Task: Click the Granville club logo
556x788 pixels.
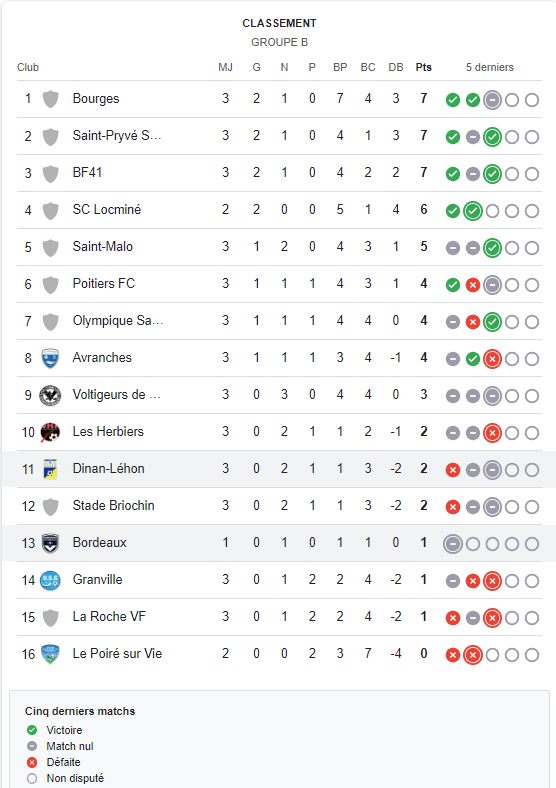Action: tap(50, 580)
